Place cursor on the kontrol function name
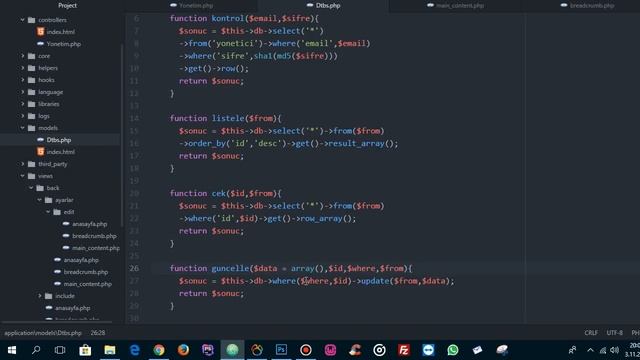Image resolution: width=640 pixels, height=360 pixels. coord(227,18)
